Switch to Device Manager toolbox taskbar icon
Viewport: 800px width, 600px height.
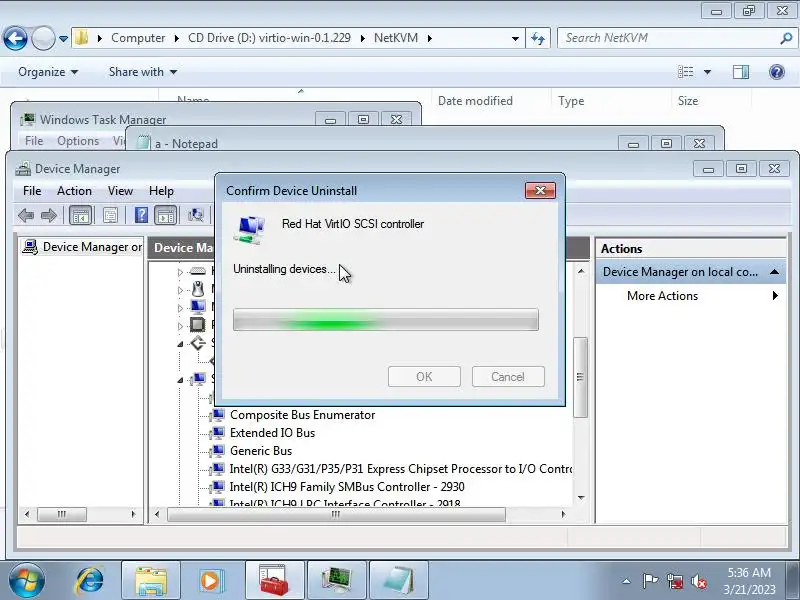pos(274,581)
